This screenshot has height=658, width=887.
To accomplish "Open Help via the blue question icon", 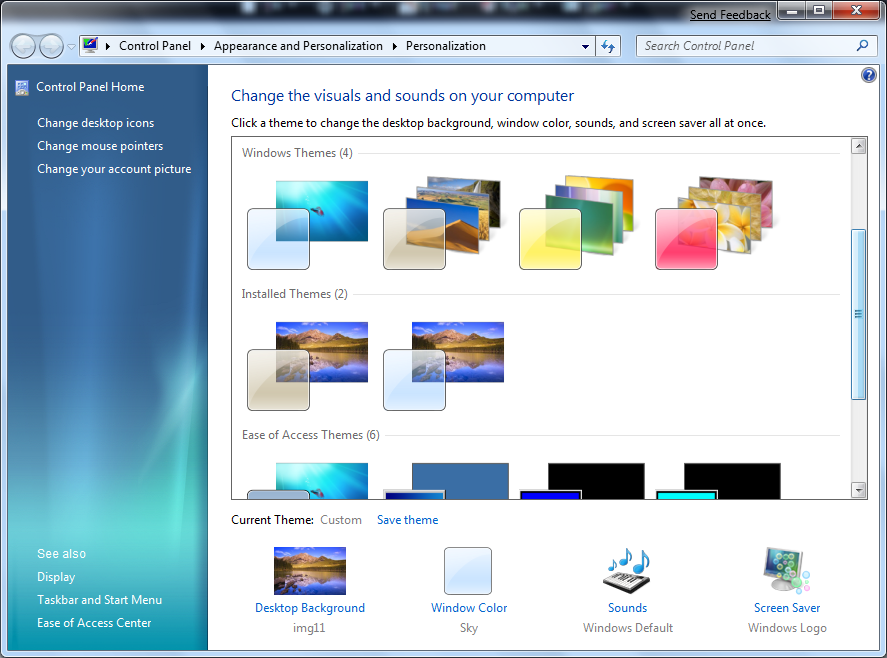I will click(x=868, y=75).
